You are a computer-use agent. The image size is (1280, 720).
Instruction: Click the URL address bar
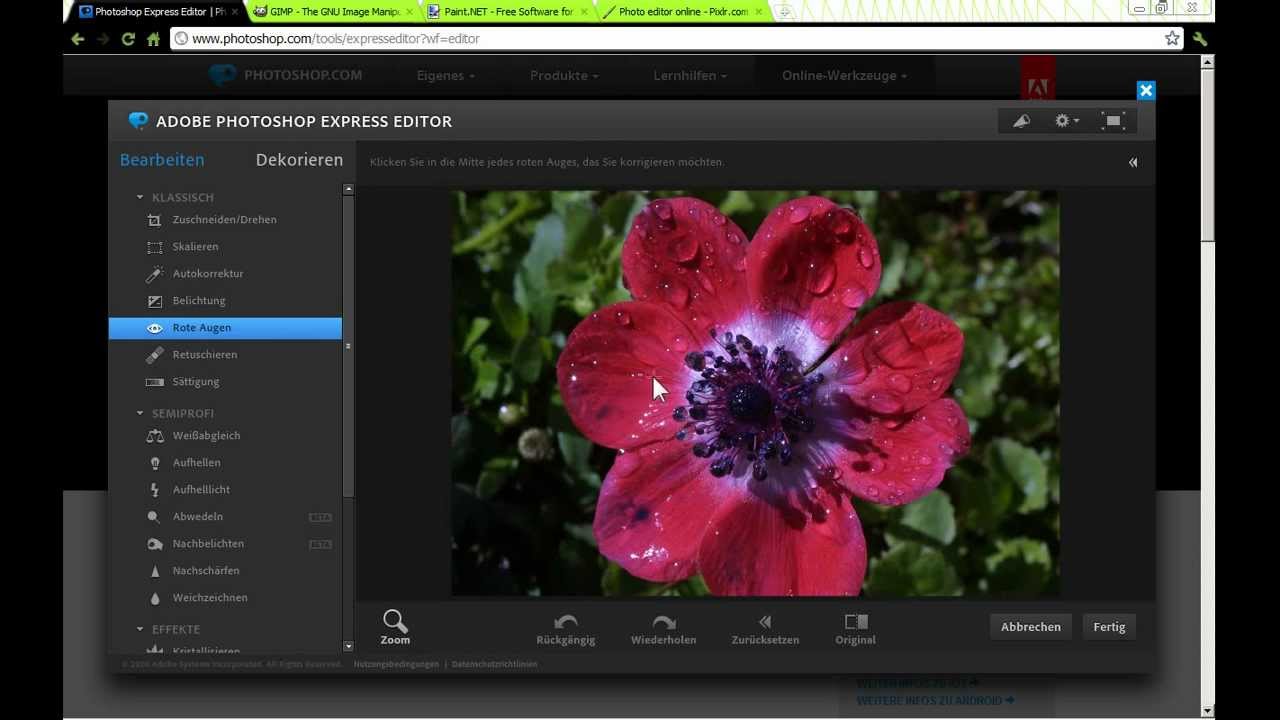coord(670,39)
